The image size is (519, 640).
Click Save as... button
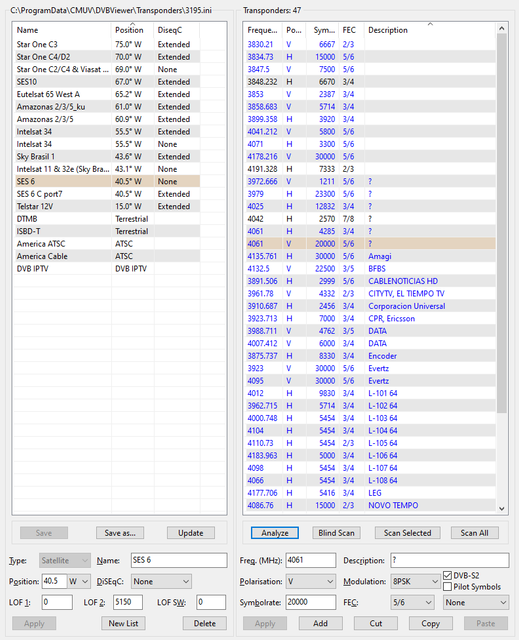(120, 533)
